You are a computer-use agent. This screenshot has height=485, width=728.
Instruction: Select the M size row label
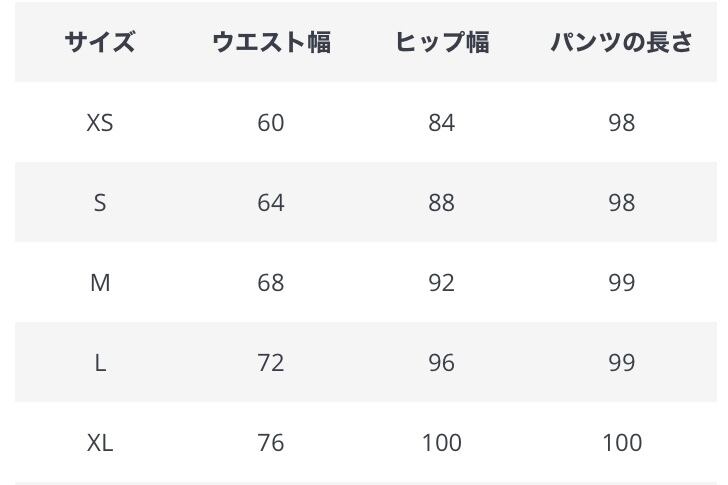coord(100,283)
